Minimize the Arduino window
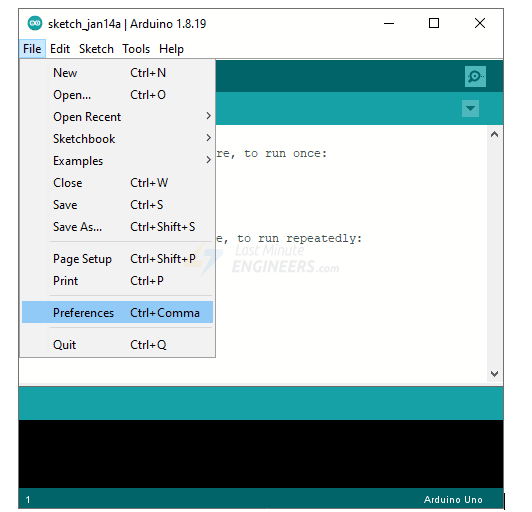The image size is (532, 512). pyautogui.click(x=389, y=23)
